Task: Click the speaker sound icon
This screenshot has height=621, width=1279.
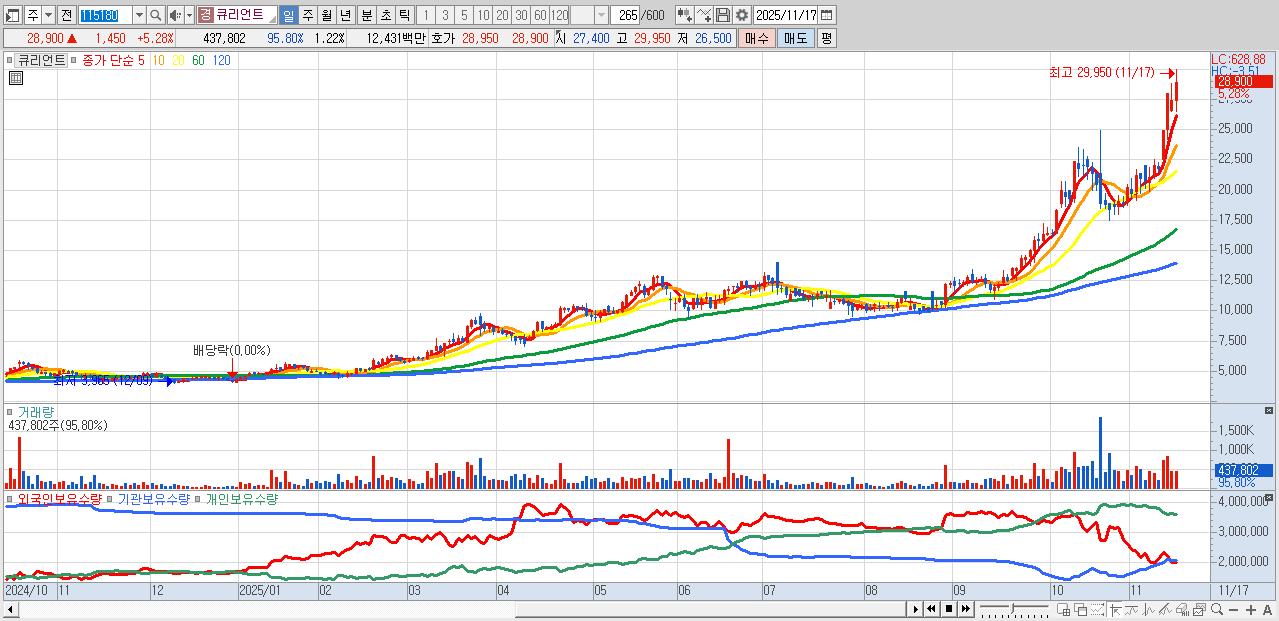Action: (175, 15)
